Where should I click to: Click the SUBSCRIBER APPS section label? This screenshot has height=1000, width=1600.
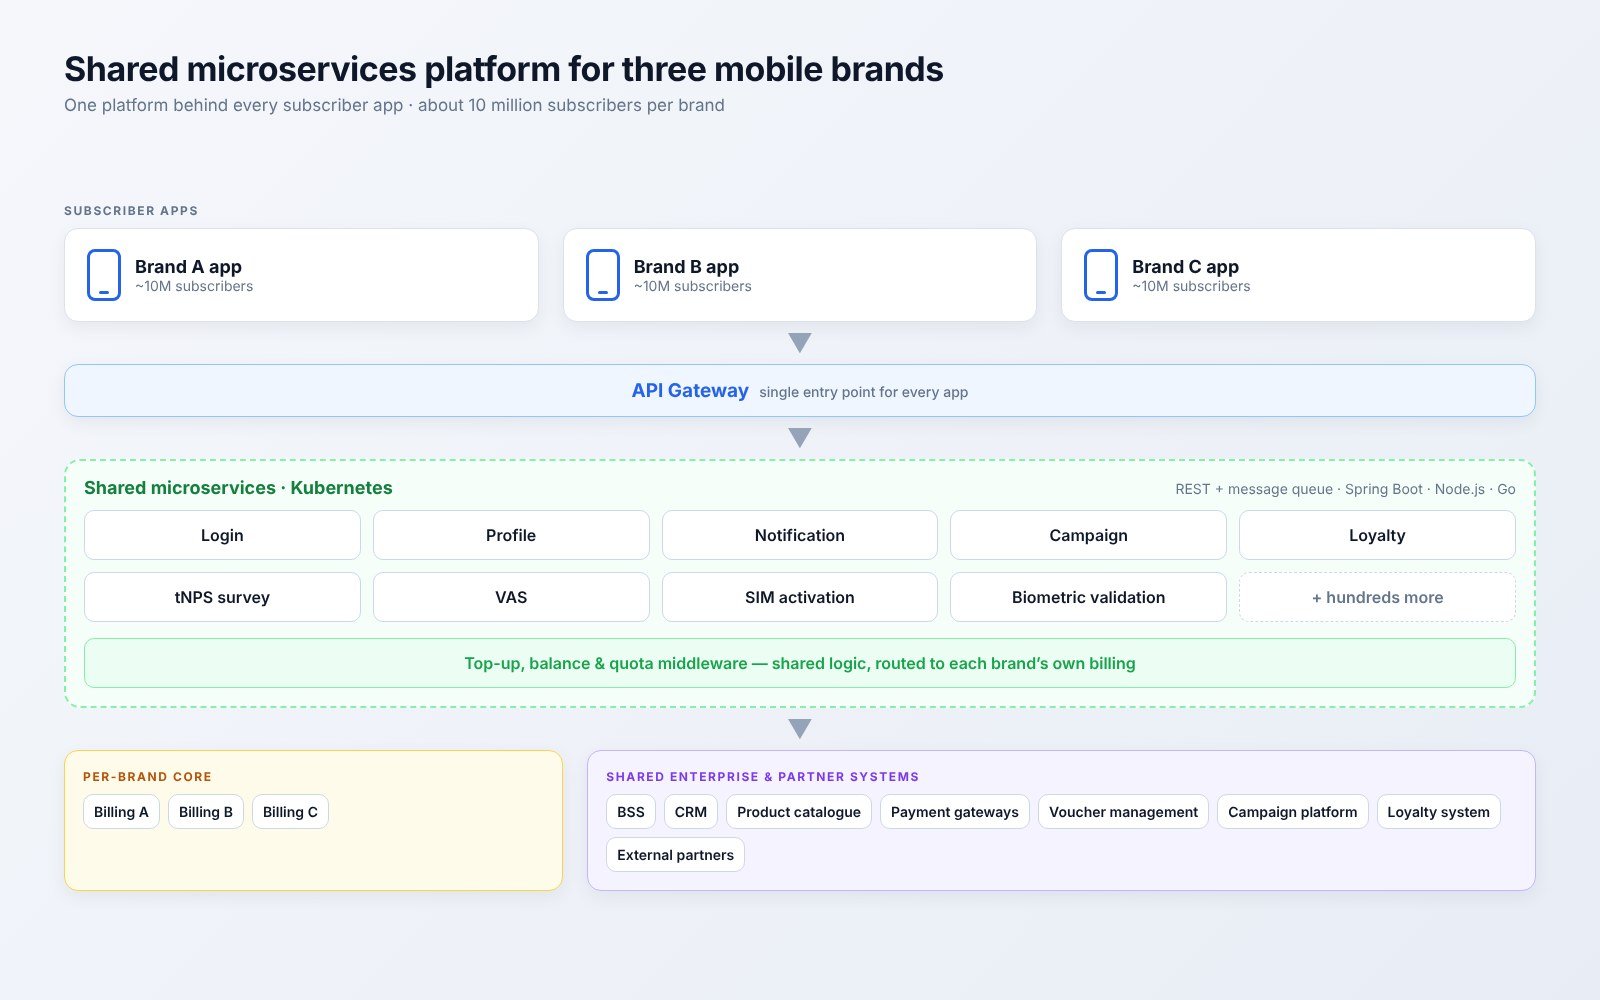[131, 211]
